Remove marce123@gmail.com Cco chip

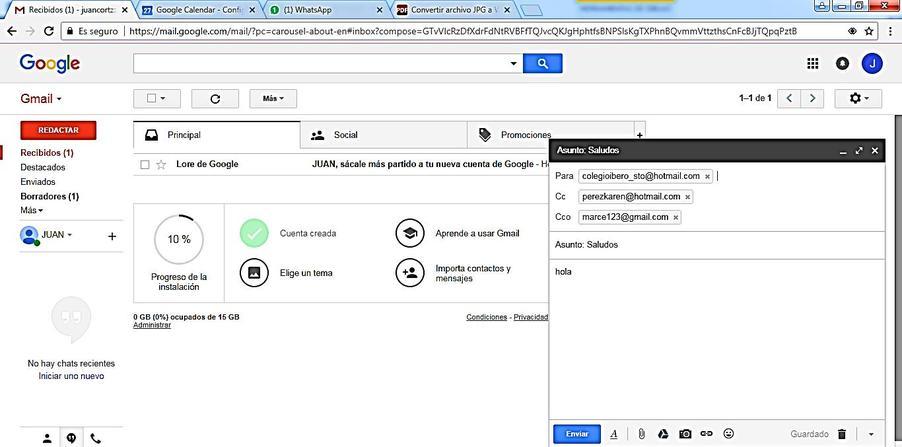click(x=675, y=217)
